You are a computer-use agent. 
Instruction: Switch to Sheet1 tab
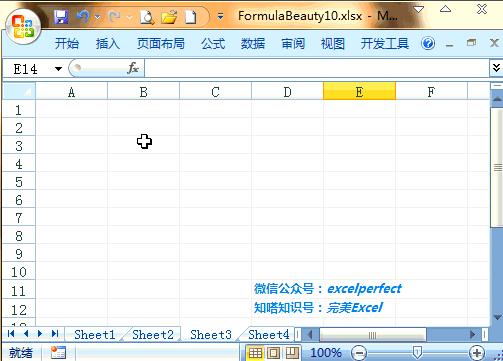coord(95,334)
